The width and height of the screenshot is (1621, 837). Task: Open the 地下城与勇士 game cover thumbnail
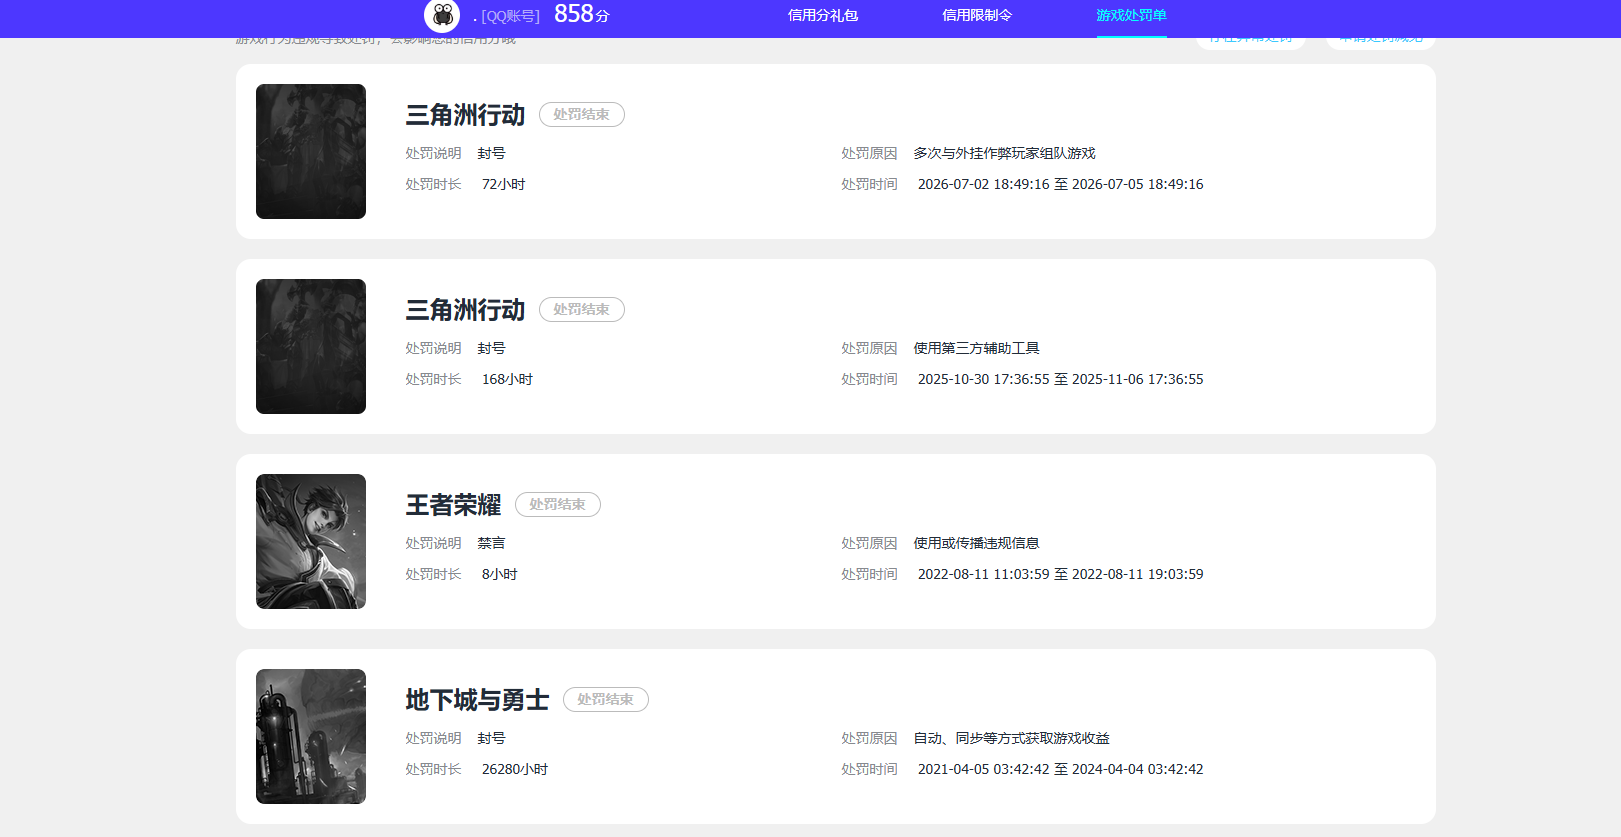pos(311,736)
